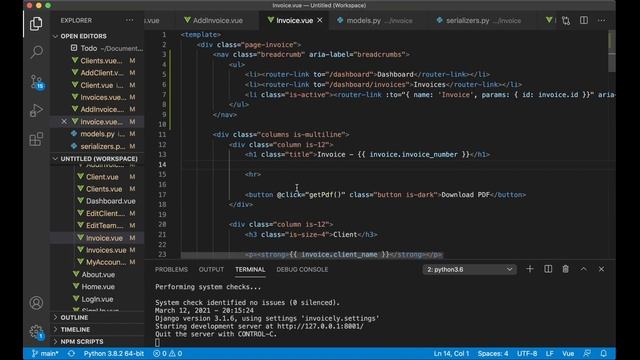Open the Manage gear icon
This screenshot has width=640, height=360.
[x=36, y=331]
